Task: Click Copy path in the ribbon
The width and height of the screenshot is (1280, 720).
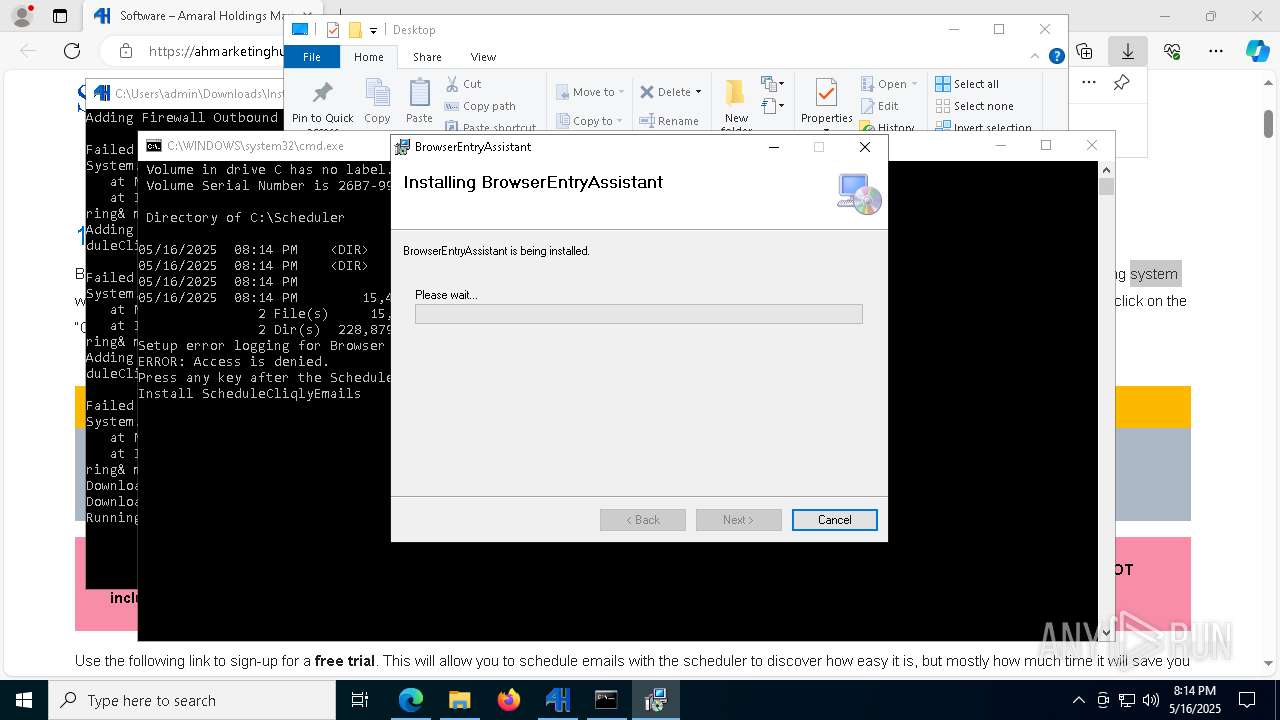Action: click(x=481, y=106)
